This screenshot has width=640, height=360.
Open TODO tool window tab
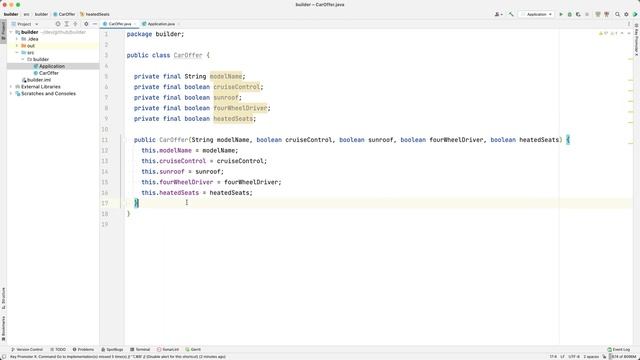tap(58, 350)
